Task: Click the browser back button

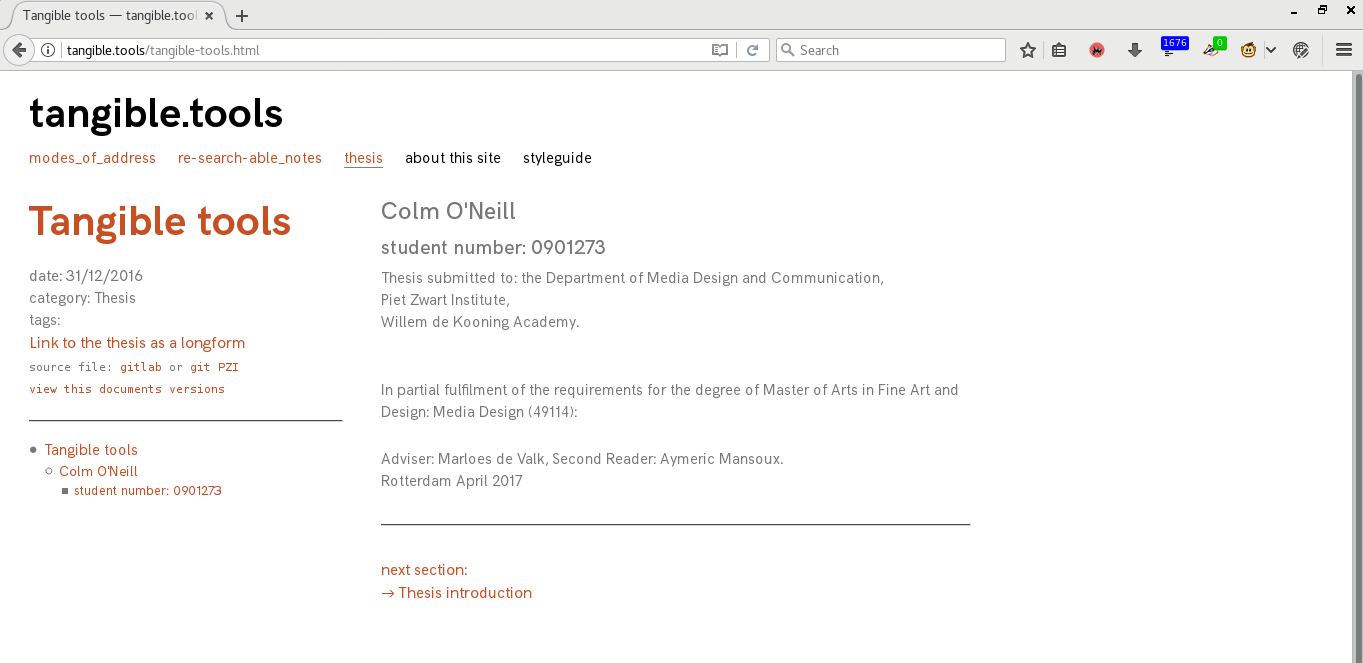Action: pyautogui.click(x=19, y=50)
